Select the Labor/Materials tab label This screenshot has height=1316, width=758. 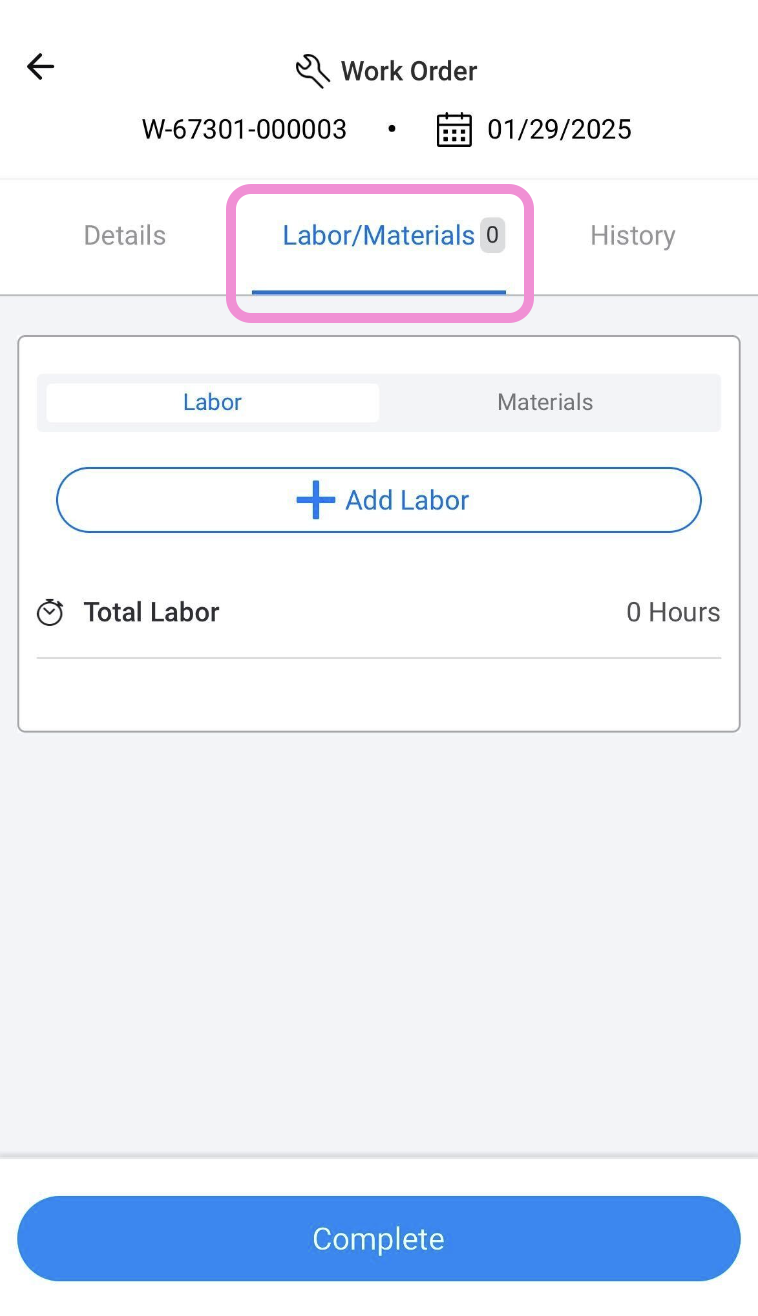coord(378,236)
